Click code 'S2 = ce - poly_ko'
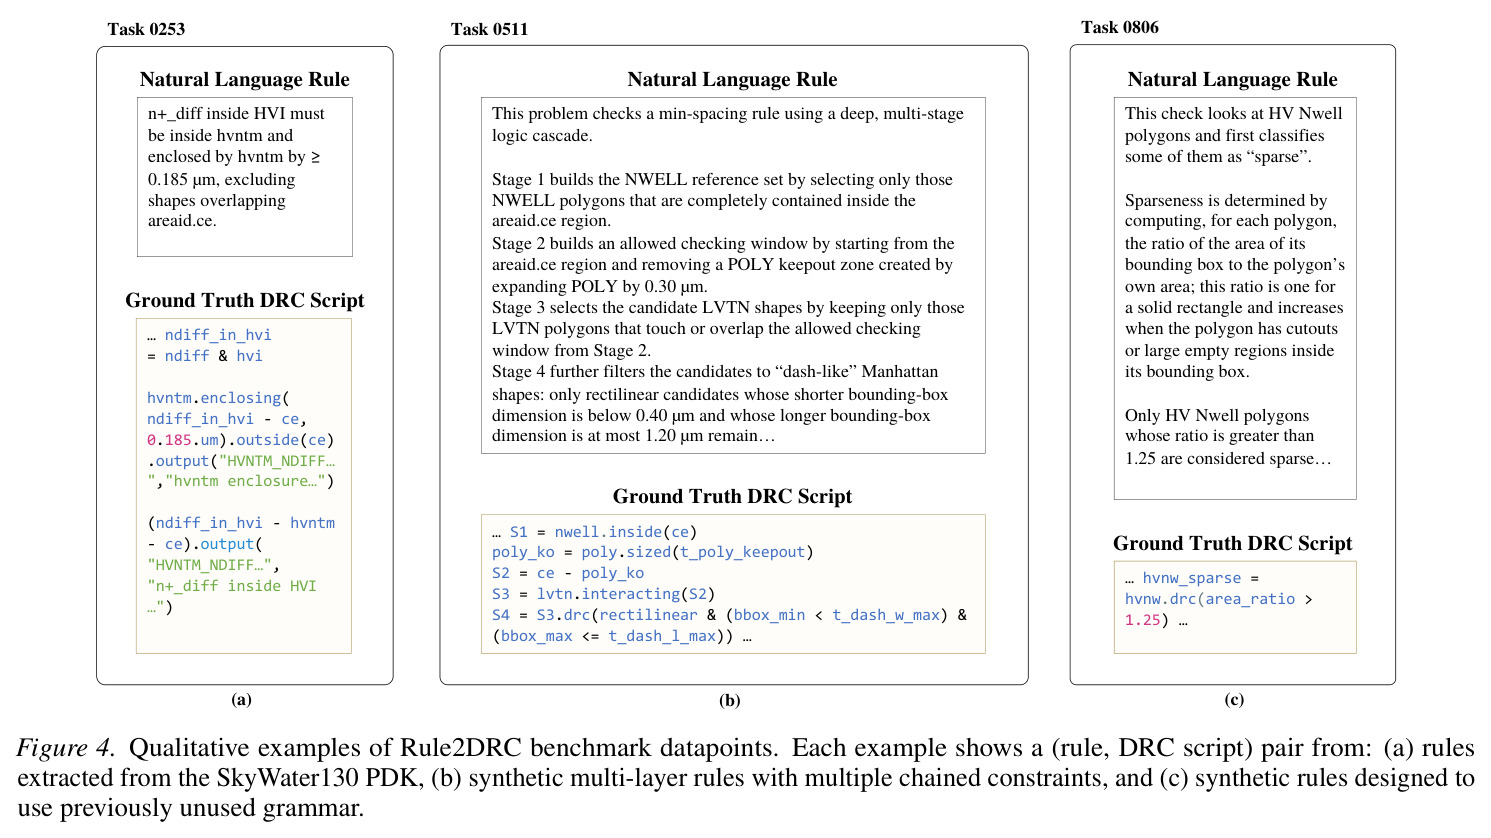The width and height of the screenshot is (1491, 838). tap(568, 573)
